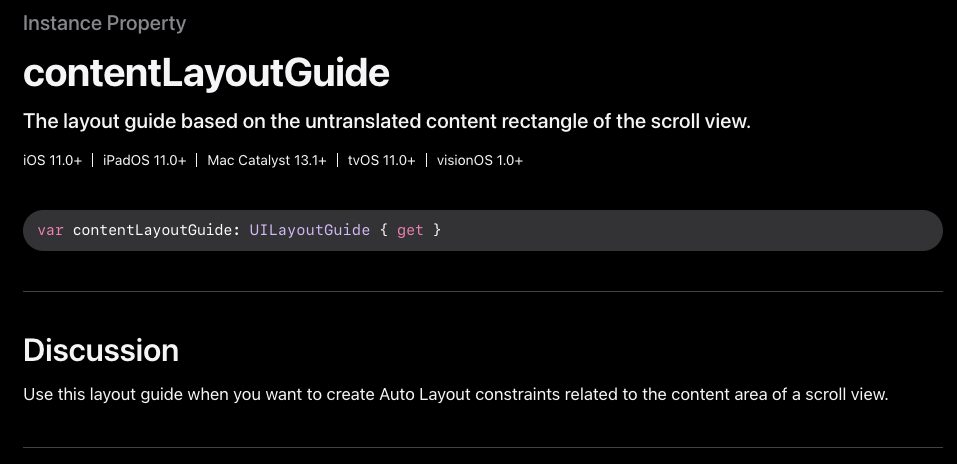The width and height of the screenshot is (957, 464).
Task: Click the divider line below discussion text
Action: tap(482, 447)
